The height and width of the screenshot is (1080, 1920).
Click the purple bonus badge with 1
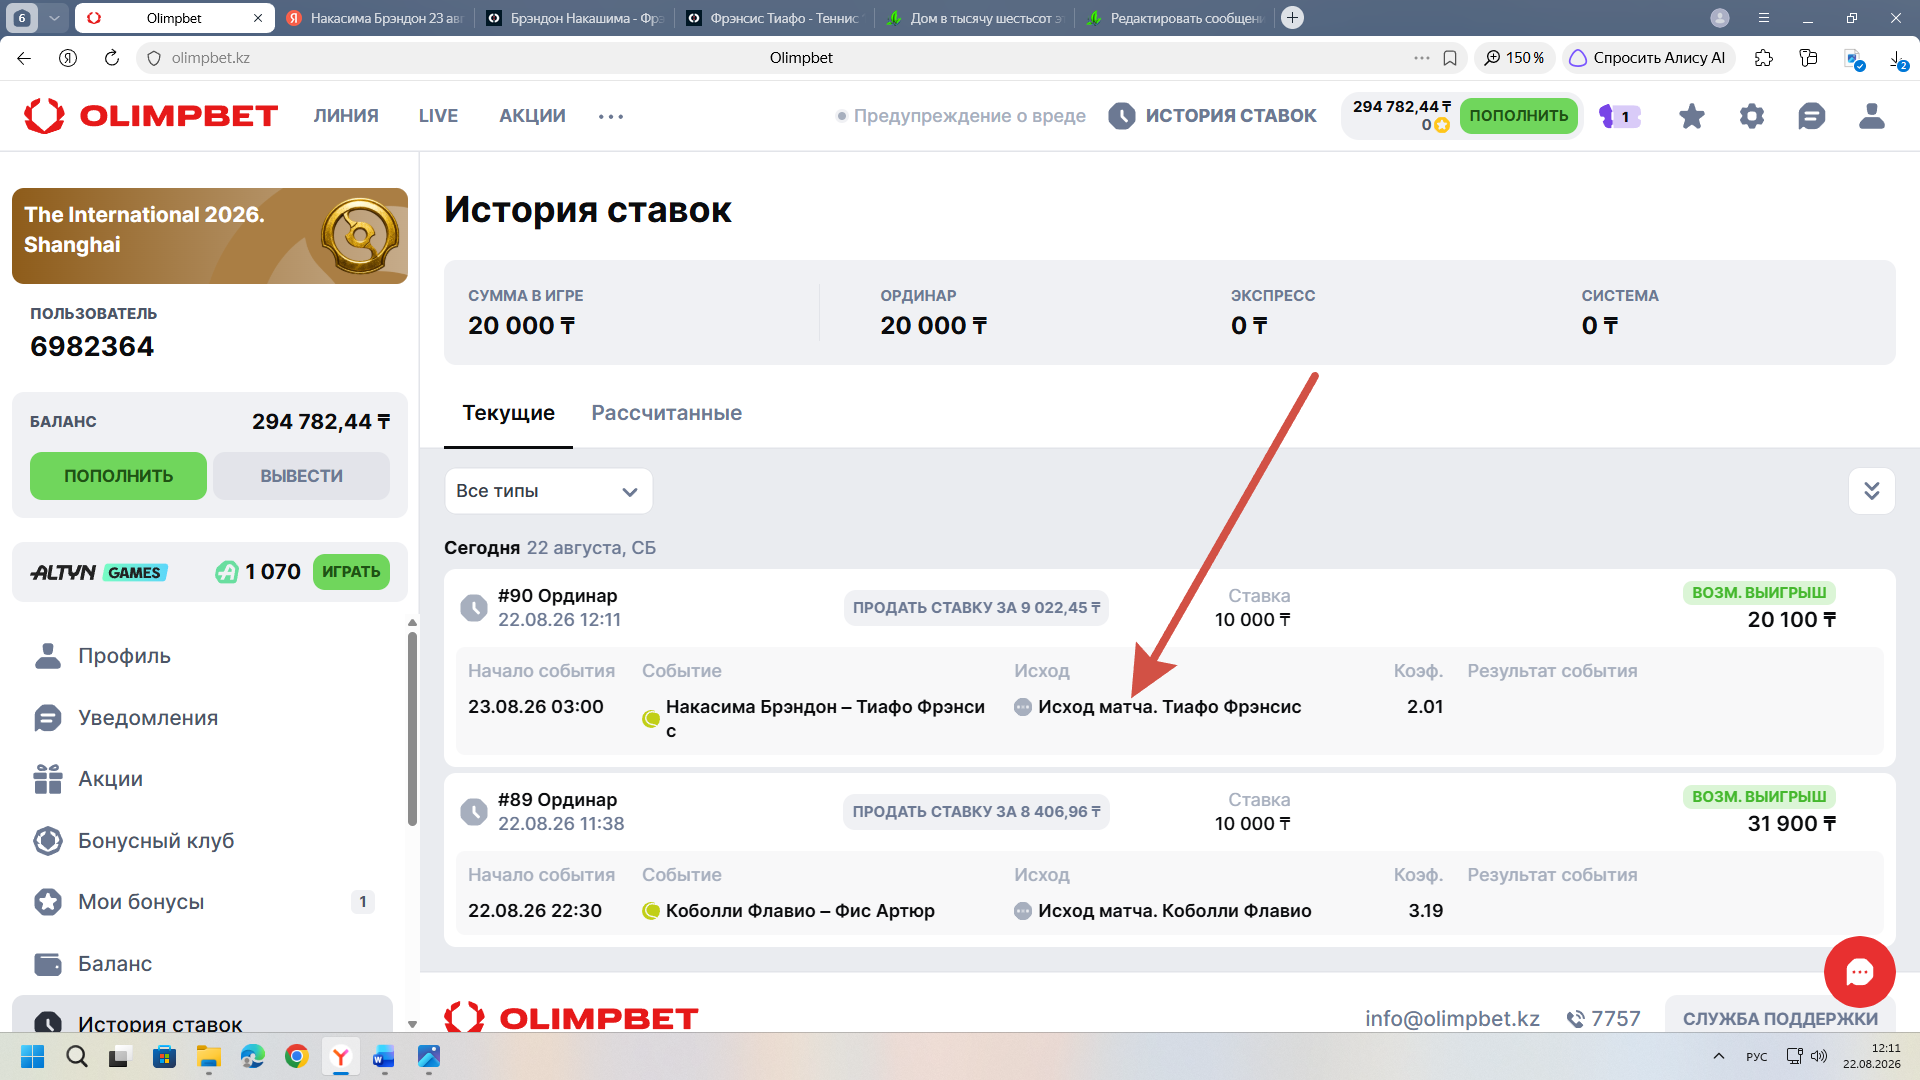click(x=1620, y=116)
